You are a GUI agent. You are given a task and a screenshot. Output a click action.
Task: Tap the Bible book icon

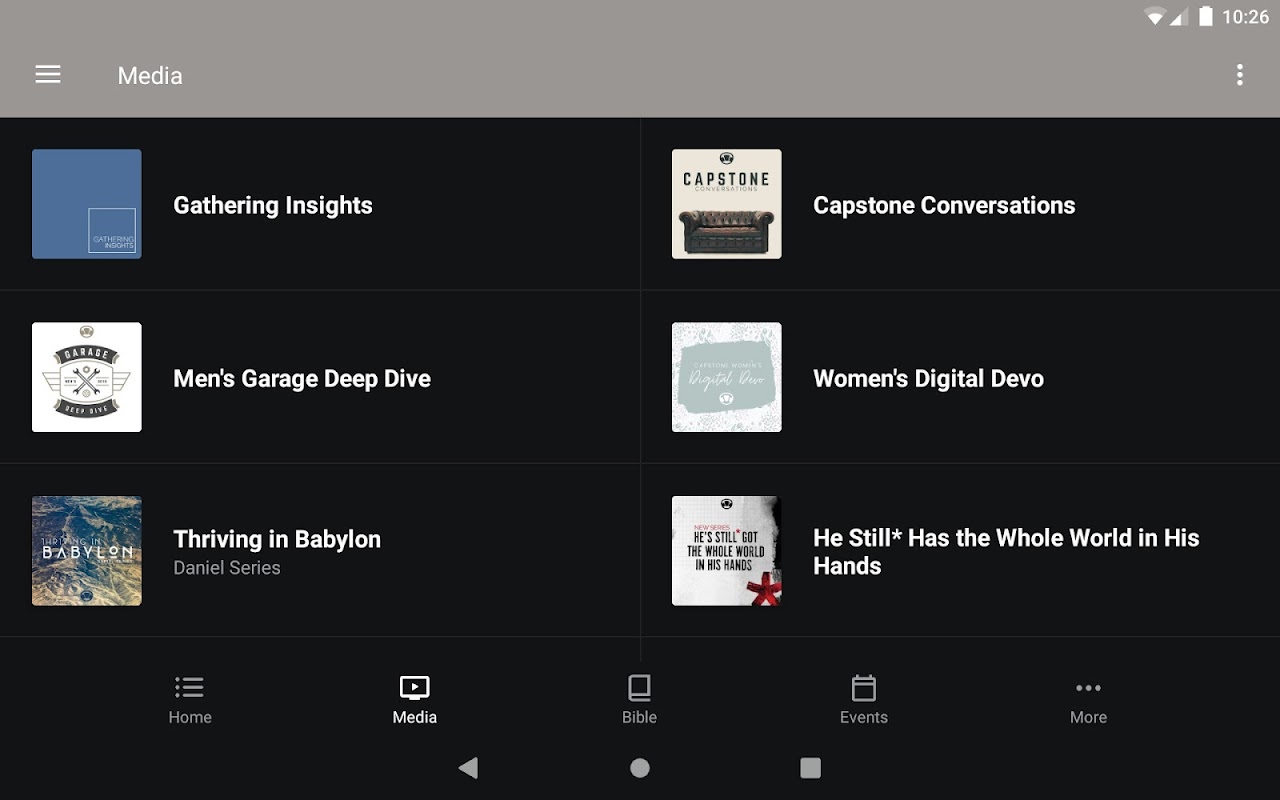point(639,688)
